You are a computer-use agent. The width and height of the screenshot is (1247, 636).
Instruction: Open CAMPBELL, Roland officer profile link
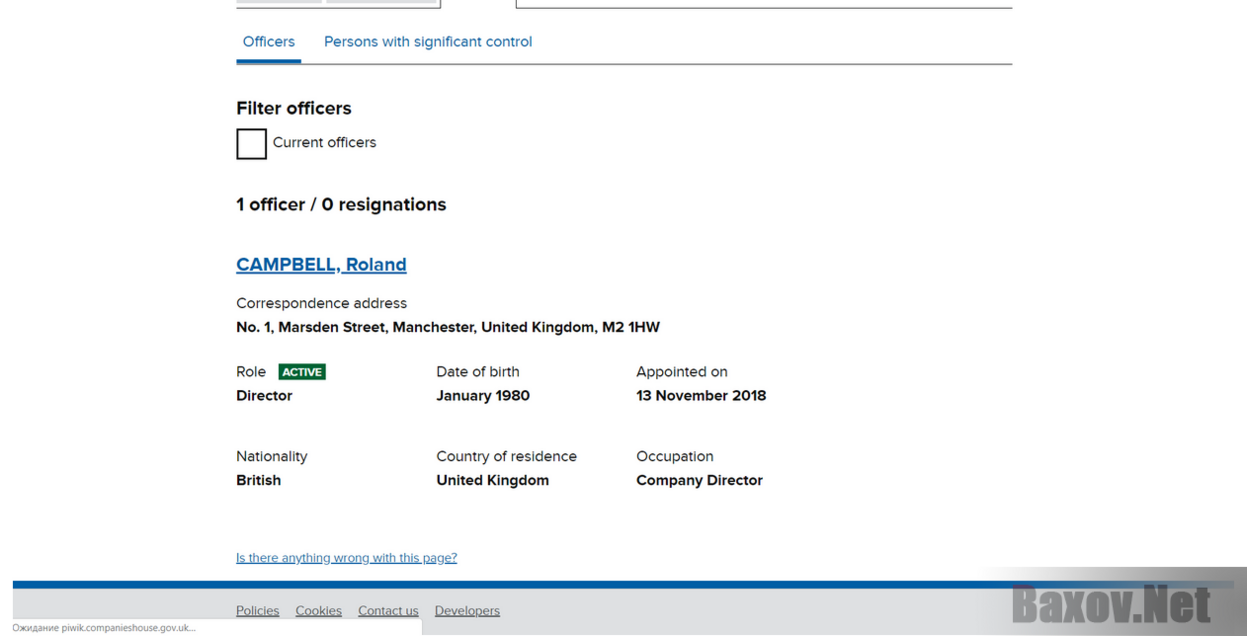click(321, 265)
